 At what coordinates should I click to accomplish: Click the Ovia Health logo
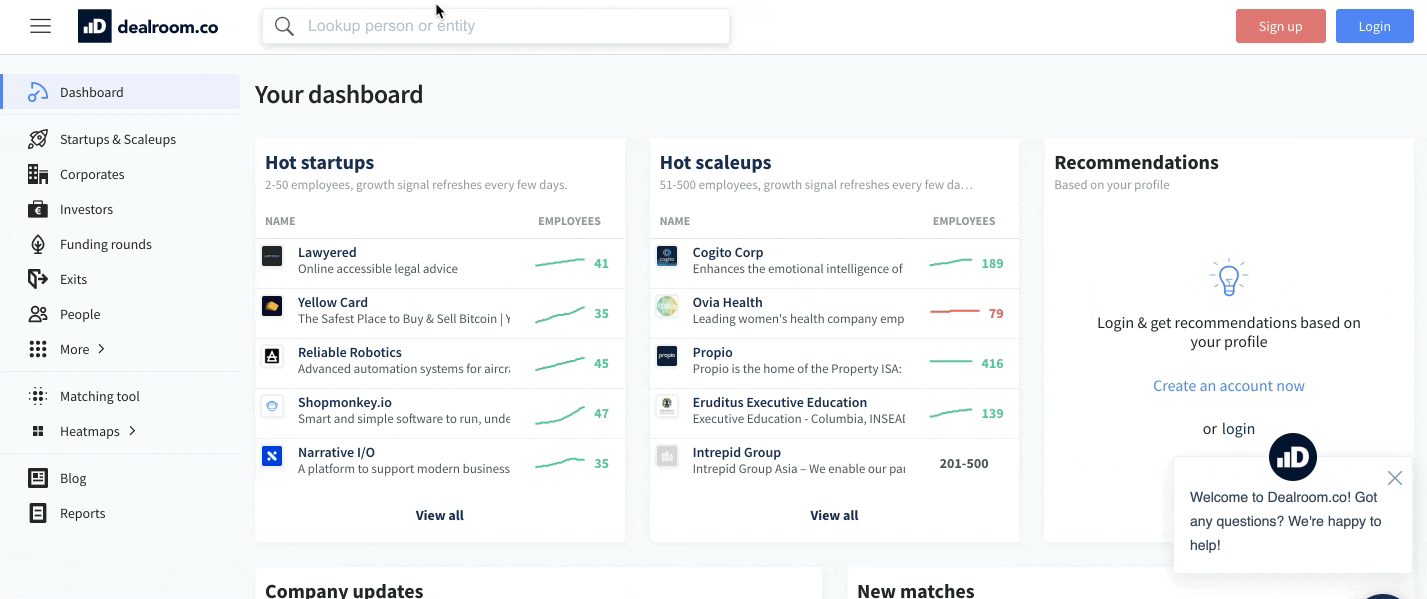(x=667, y=306)
